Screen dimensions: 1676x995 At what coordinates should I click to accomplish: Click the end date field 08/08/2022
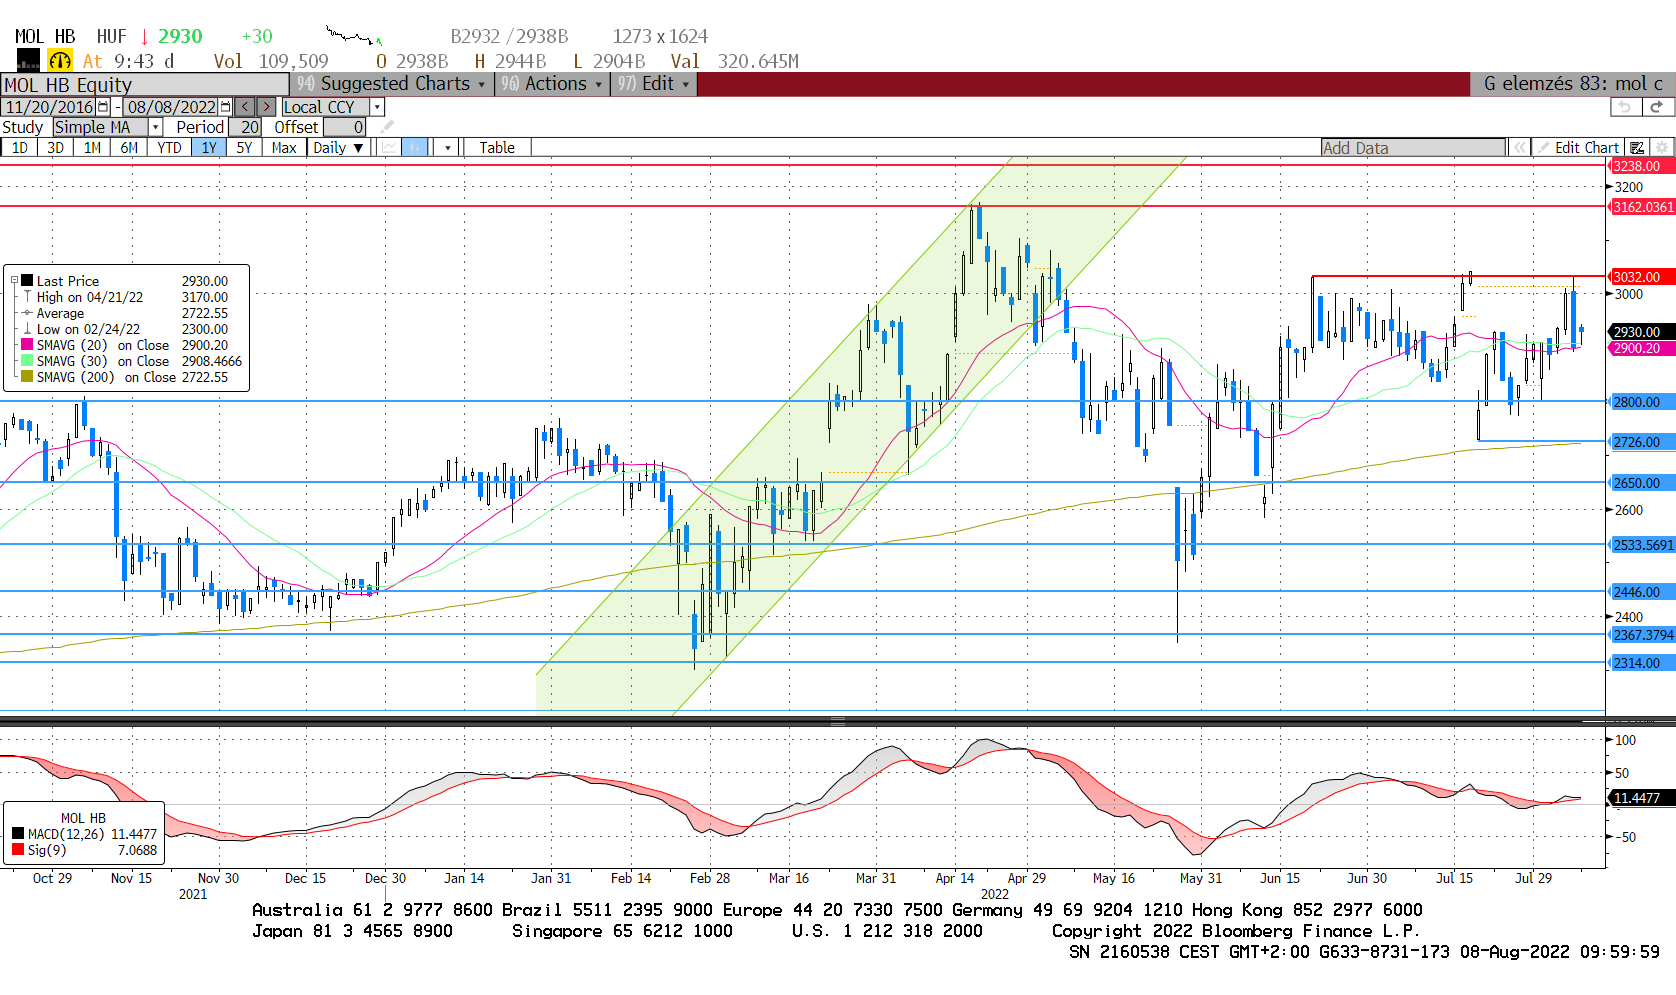tap(172, 107)
